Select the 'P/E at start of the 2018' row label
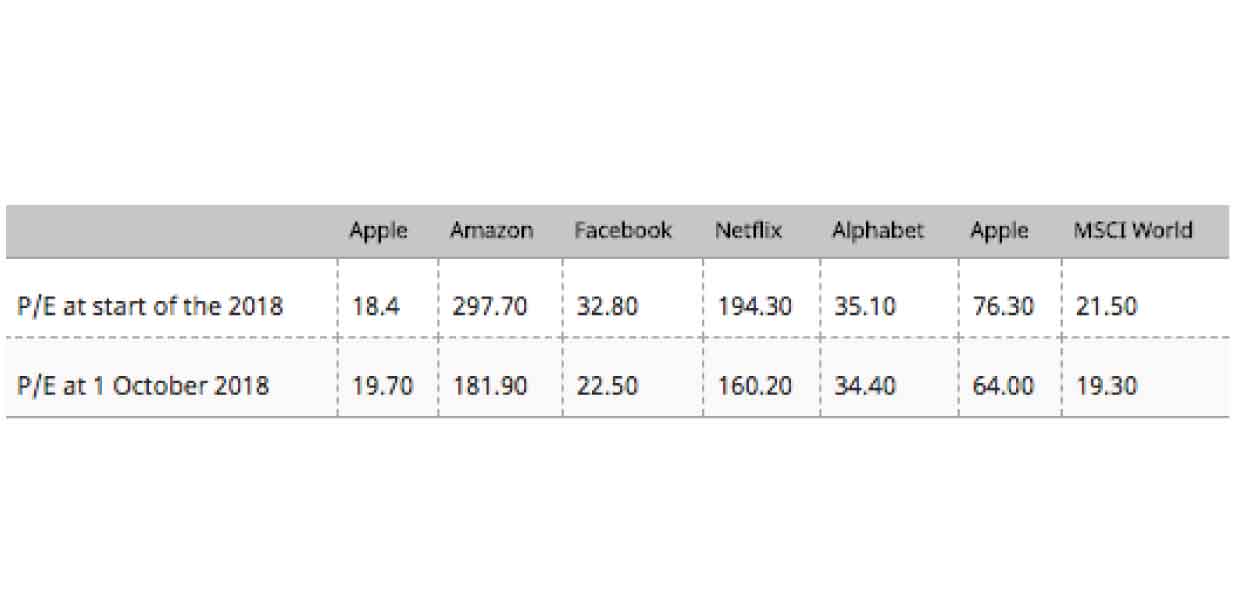Viewport: 1240px width, 600px height. pyautogui.click(x=150, y=306)
